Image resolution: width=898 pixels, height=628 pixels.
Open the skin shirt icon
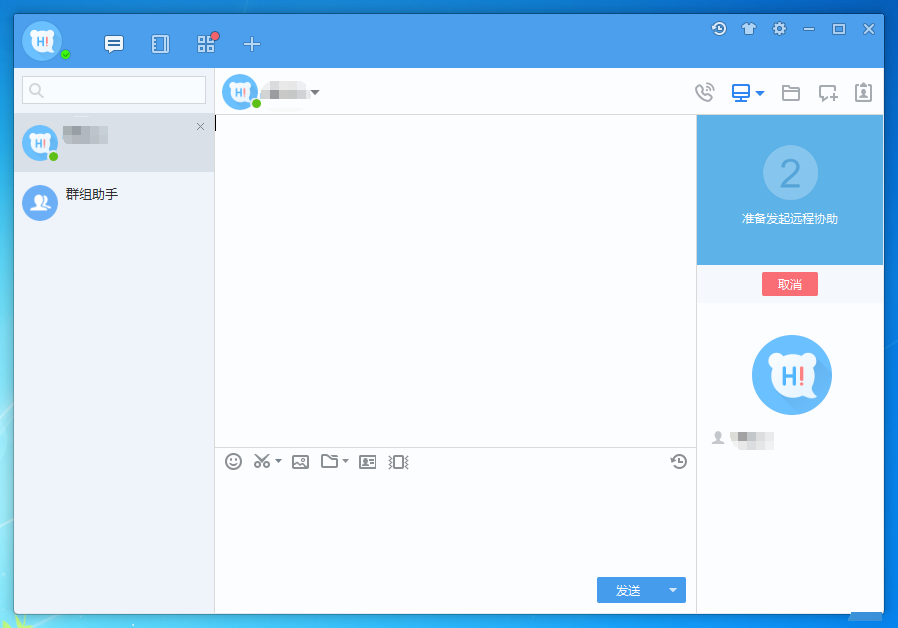[x=749, y=29]
